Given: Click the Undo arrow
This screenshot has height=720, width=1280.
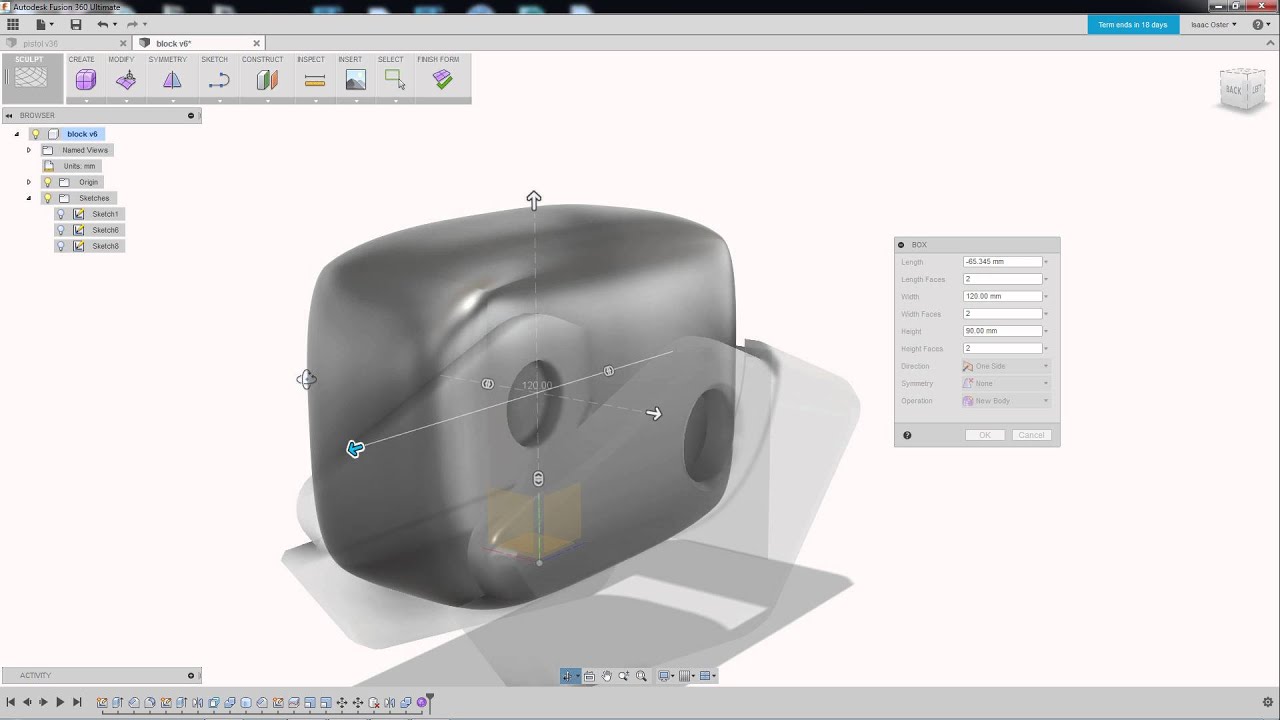Looking at the screenshot, I should click(x=102, y=24).
